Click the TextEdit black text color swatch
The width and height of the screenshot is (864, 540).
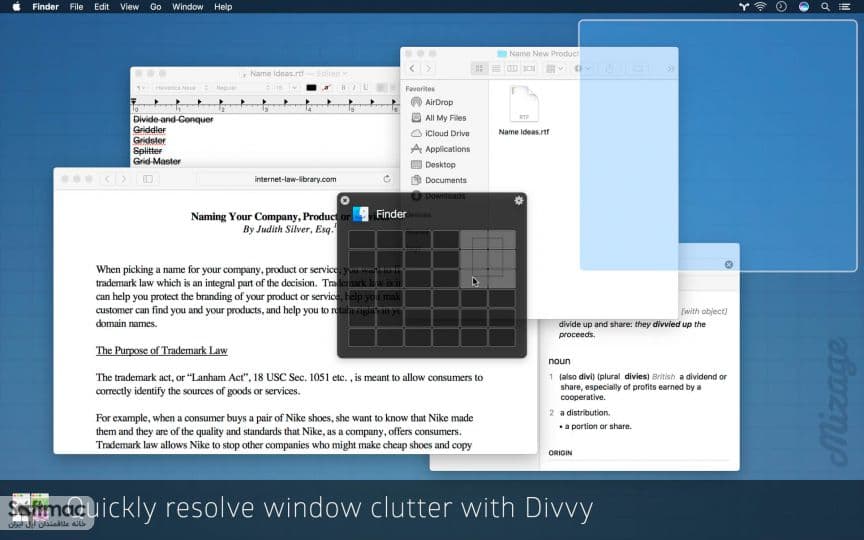(x=311, y=88)
